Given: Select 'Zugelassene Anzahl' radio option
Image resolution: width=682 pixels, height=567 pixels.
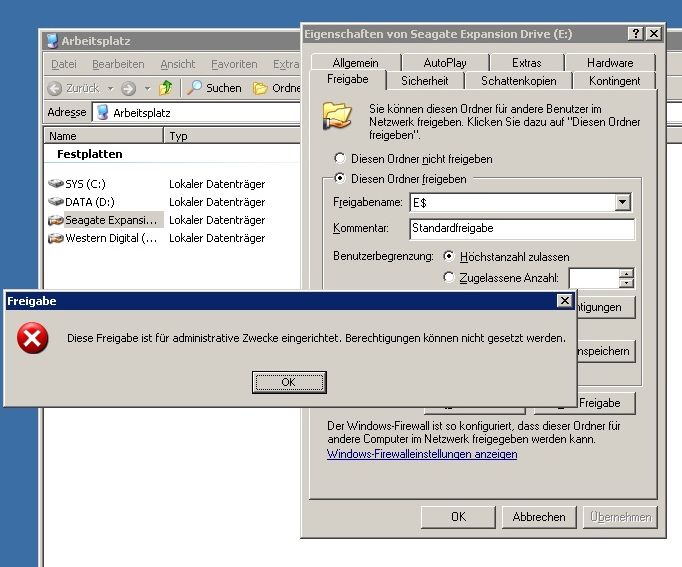Looking at the screenshot, I should pyautogui.click(x=448, y=277).
